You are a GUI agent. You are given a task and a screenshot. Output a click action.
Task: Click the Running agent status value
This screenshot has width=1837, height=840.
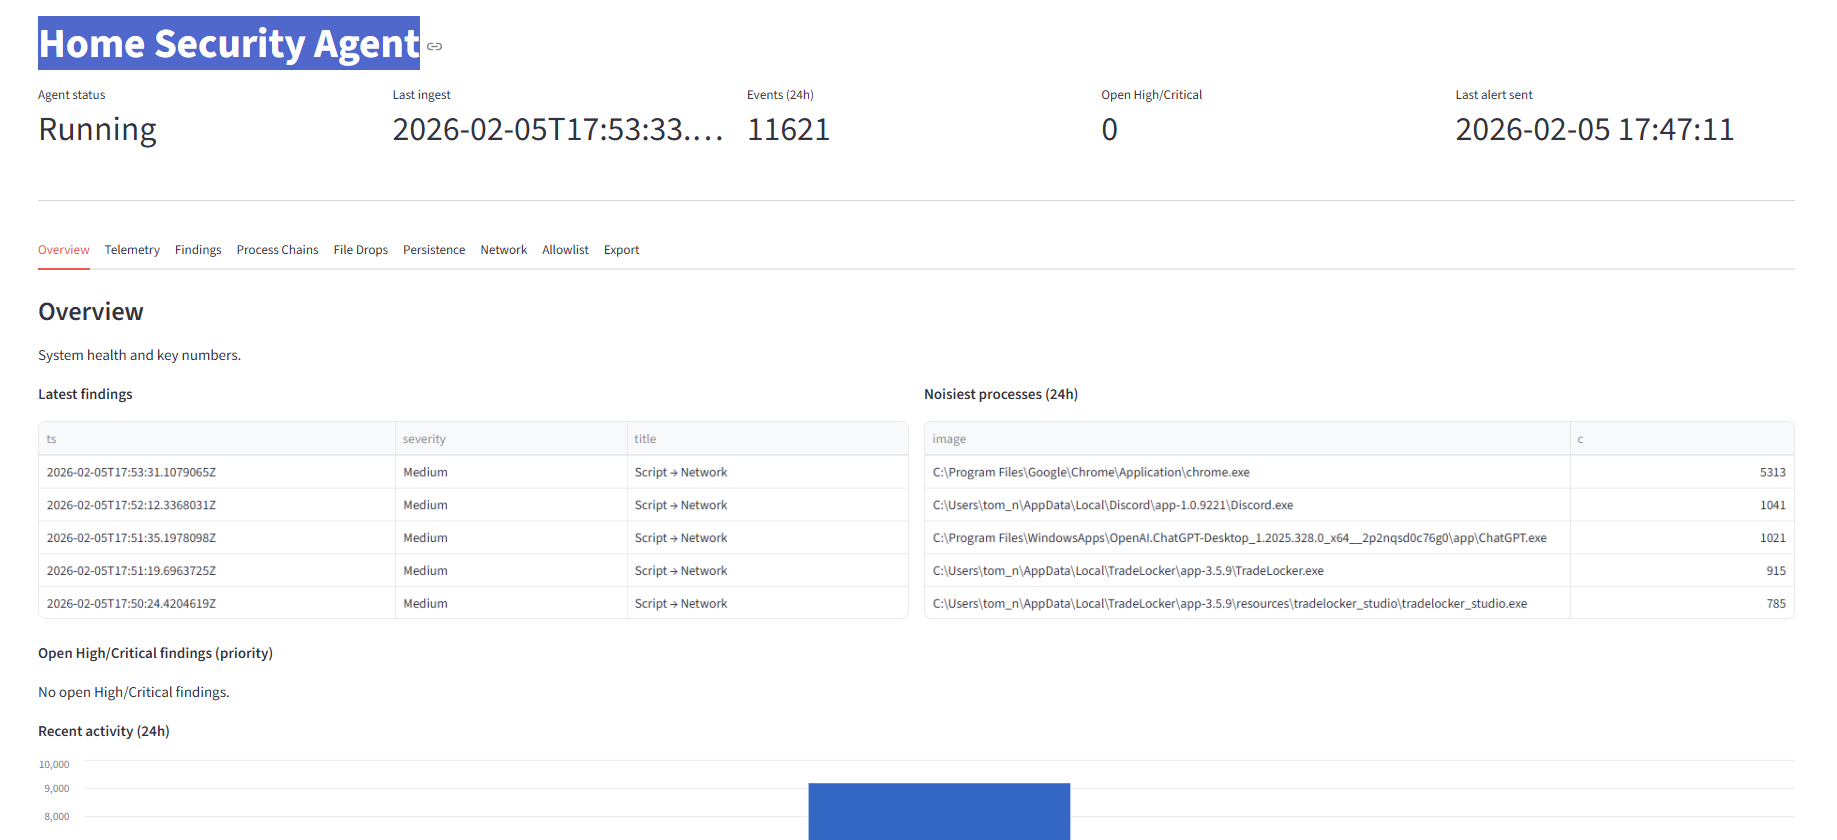tap(98, 130)
